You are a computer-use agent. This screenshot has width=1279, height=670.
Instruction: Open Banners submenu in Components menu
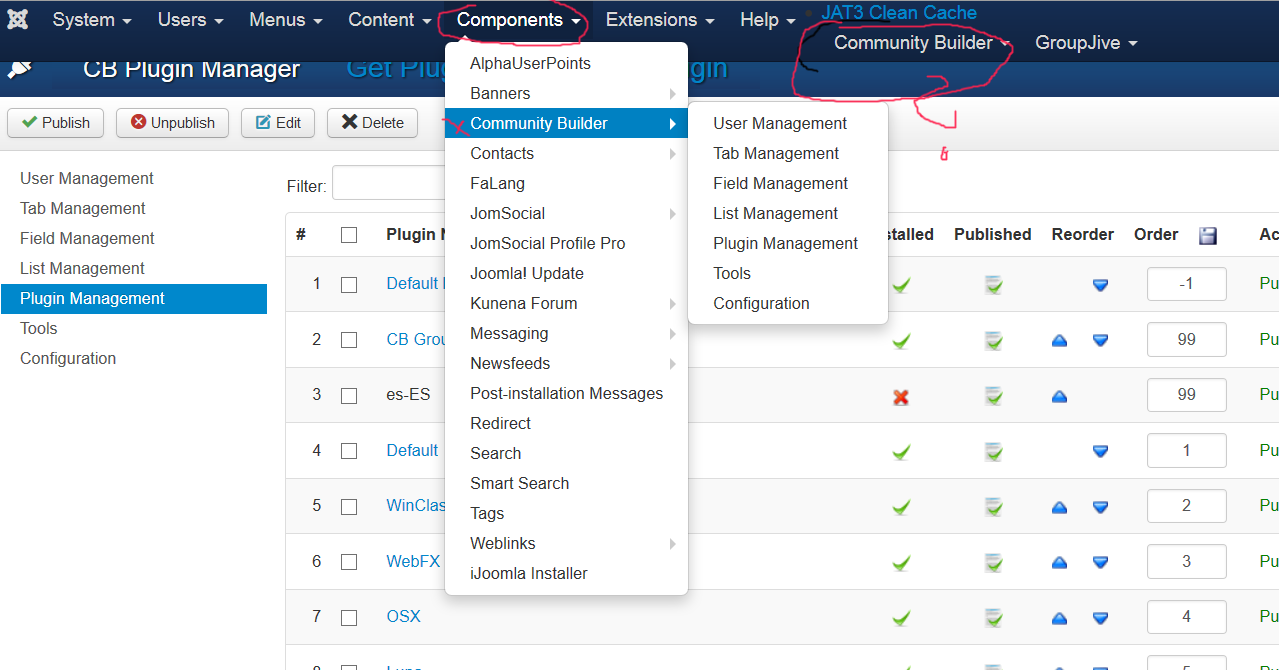[566, 93]
